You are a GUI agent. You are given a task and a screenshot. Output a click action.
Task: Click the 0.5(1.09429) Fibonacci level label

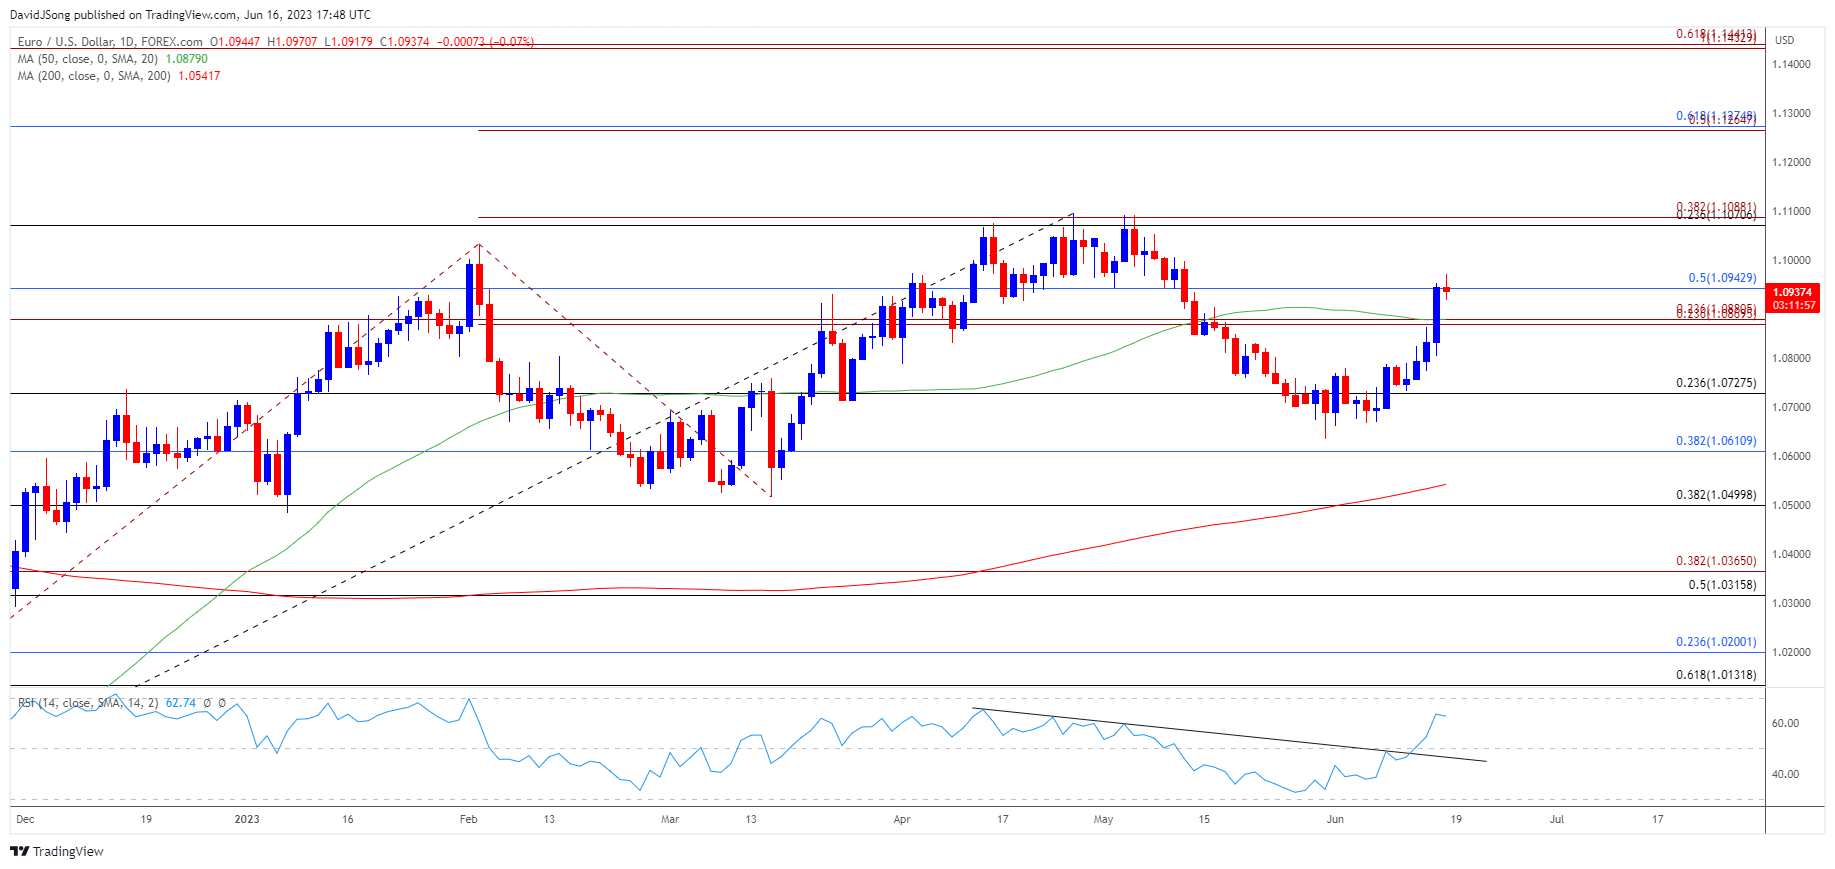coord(1722,278)
